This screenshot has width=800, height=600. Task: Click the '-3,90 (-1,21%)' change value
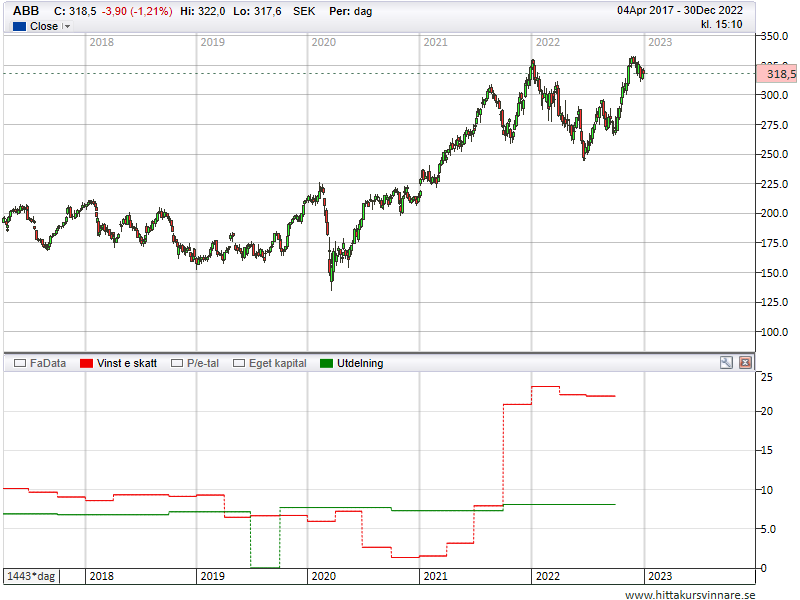(137, 11)
